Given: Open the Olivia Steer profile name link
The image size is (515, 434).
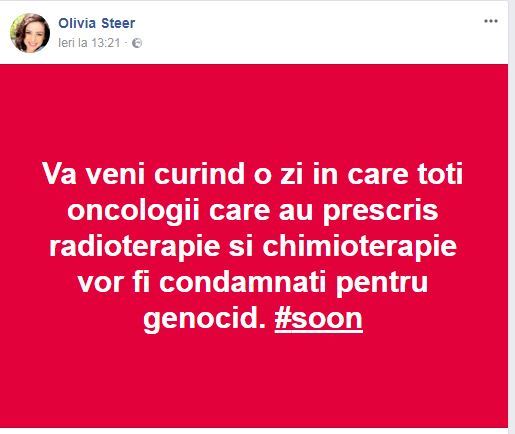Looking at the screenshot, I should coord(97,23).
